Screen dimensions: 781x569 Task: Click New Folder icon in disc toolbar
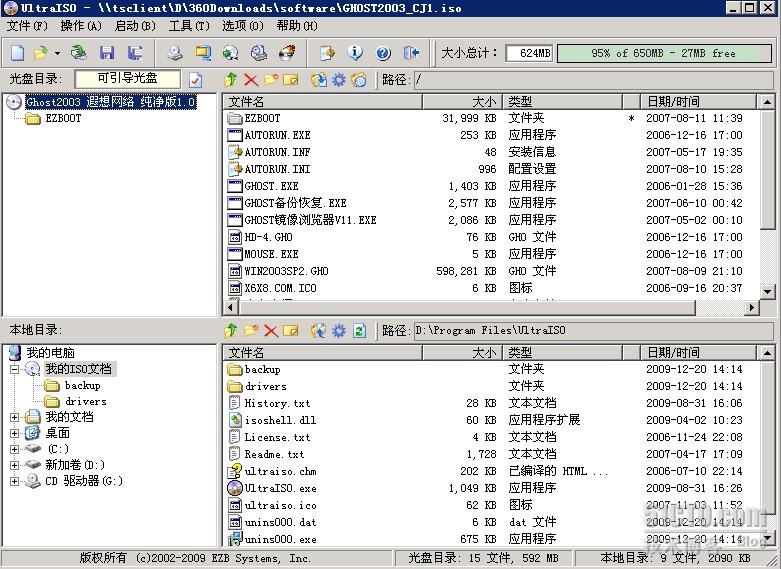click(270, 80)
